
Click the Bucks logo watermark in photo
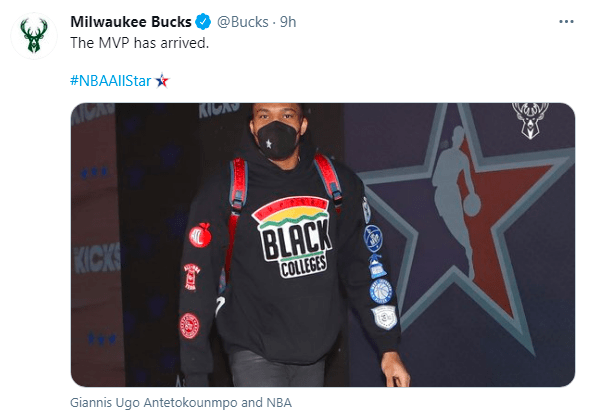tap(530, 120)
